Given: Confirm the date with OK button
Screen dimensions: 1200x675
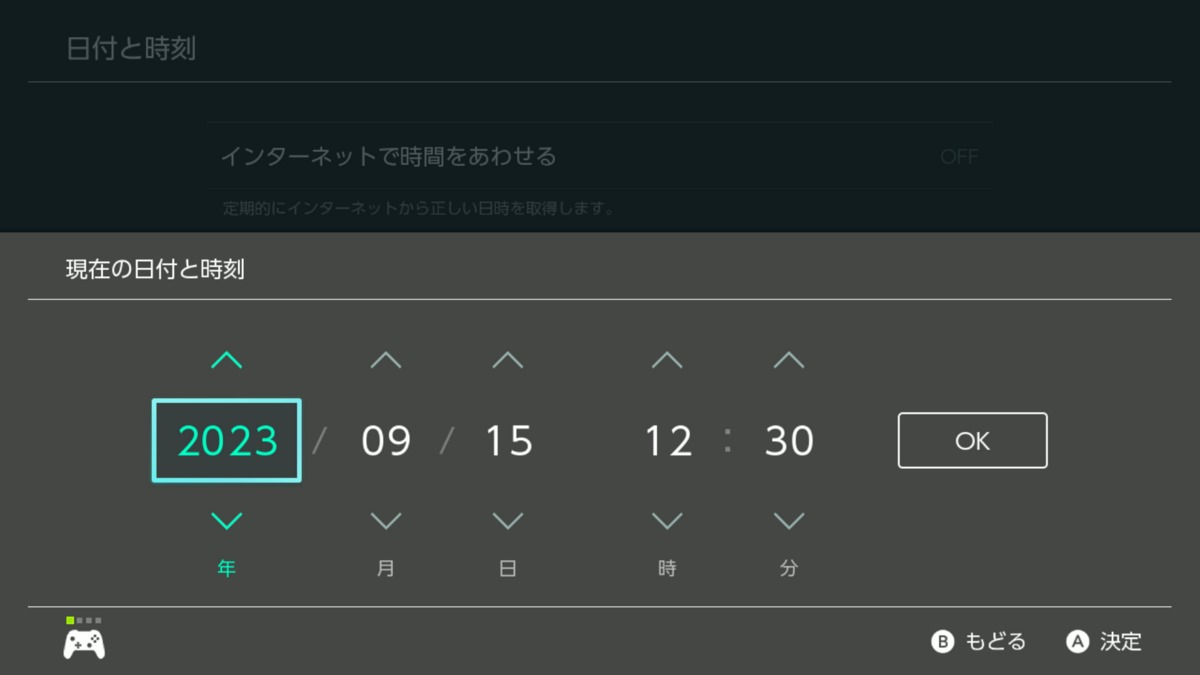Looking at the screenshot, I should point(973,440).
